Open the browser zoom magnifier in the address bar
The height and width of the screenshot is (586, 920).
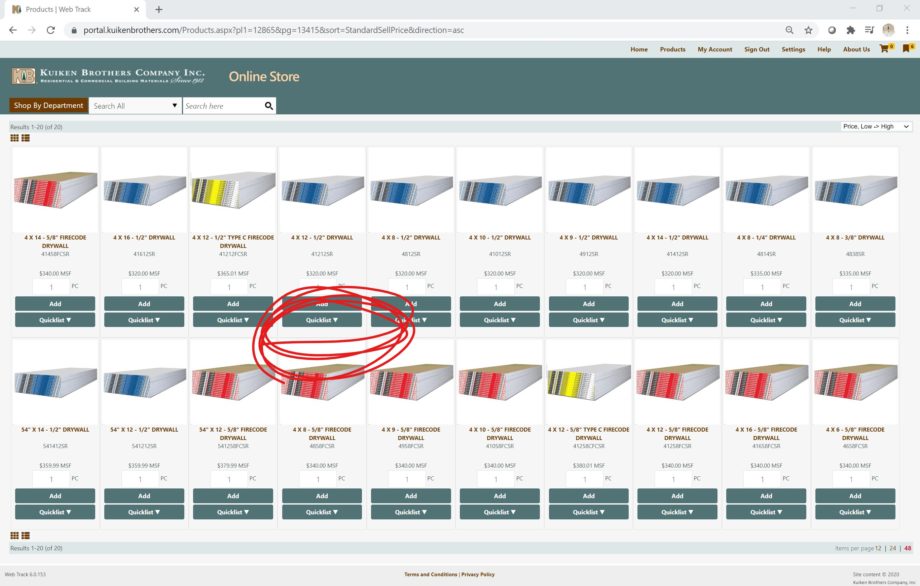tap(789, 30)
